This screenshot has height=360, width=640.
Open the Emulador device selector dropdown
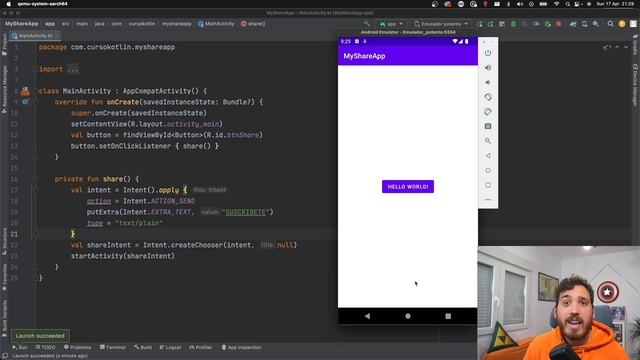(441, 24)
